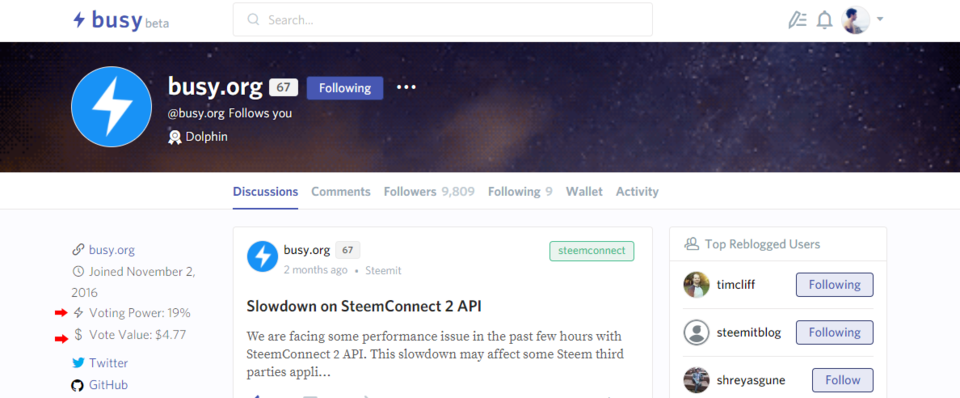Click the clock icon beside Joined date
The height and width of the screenshot is (398, 960).
78,271
